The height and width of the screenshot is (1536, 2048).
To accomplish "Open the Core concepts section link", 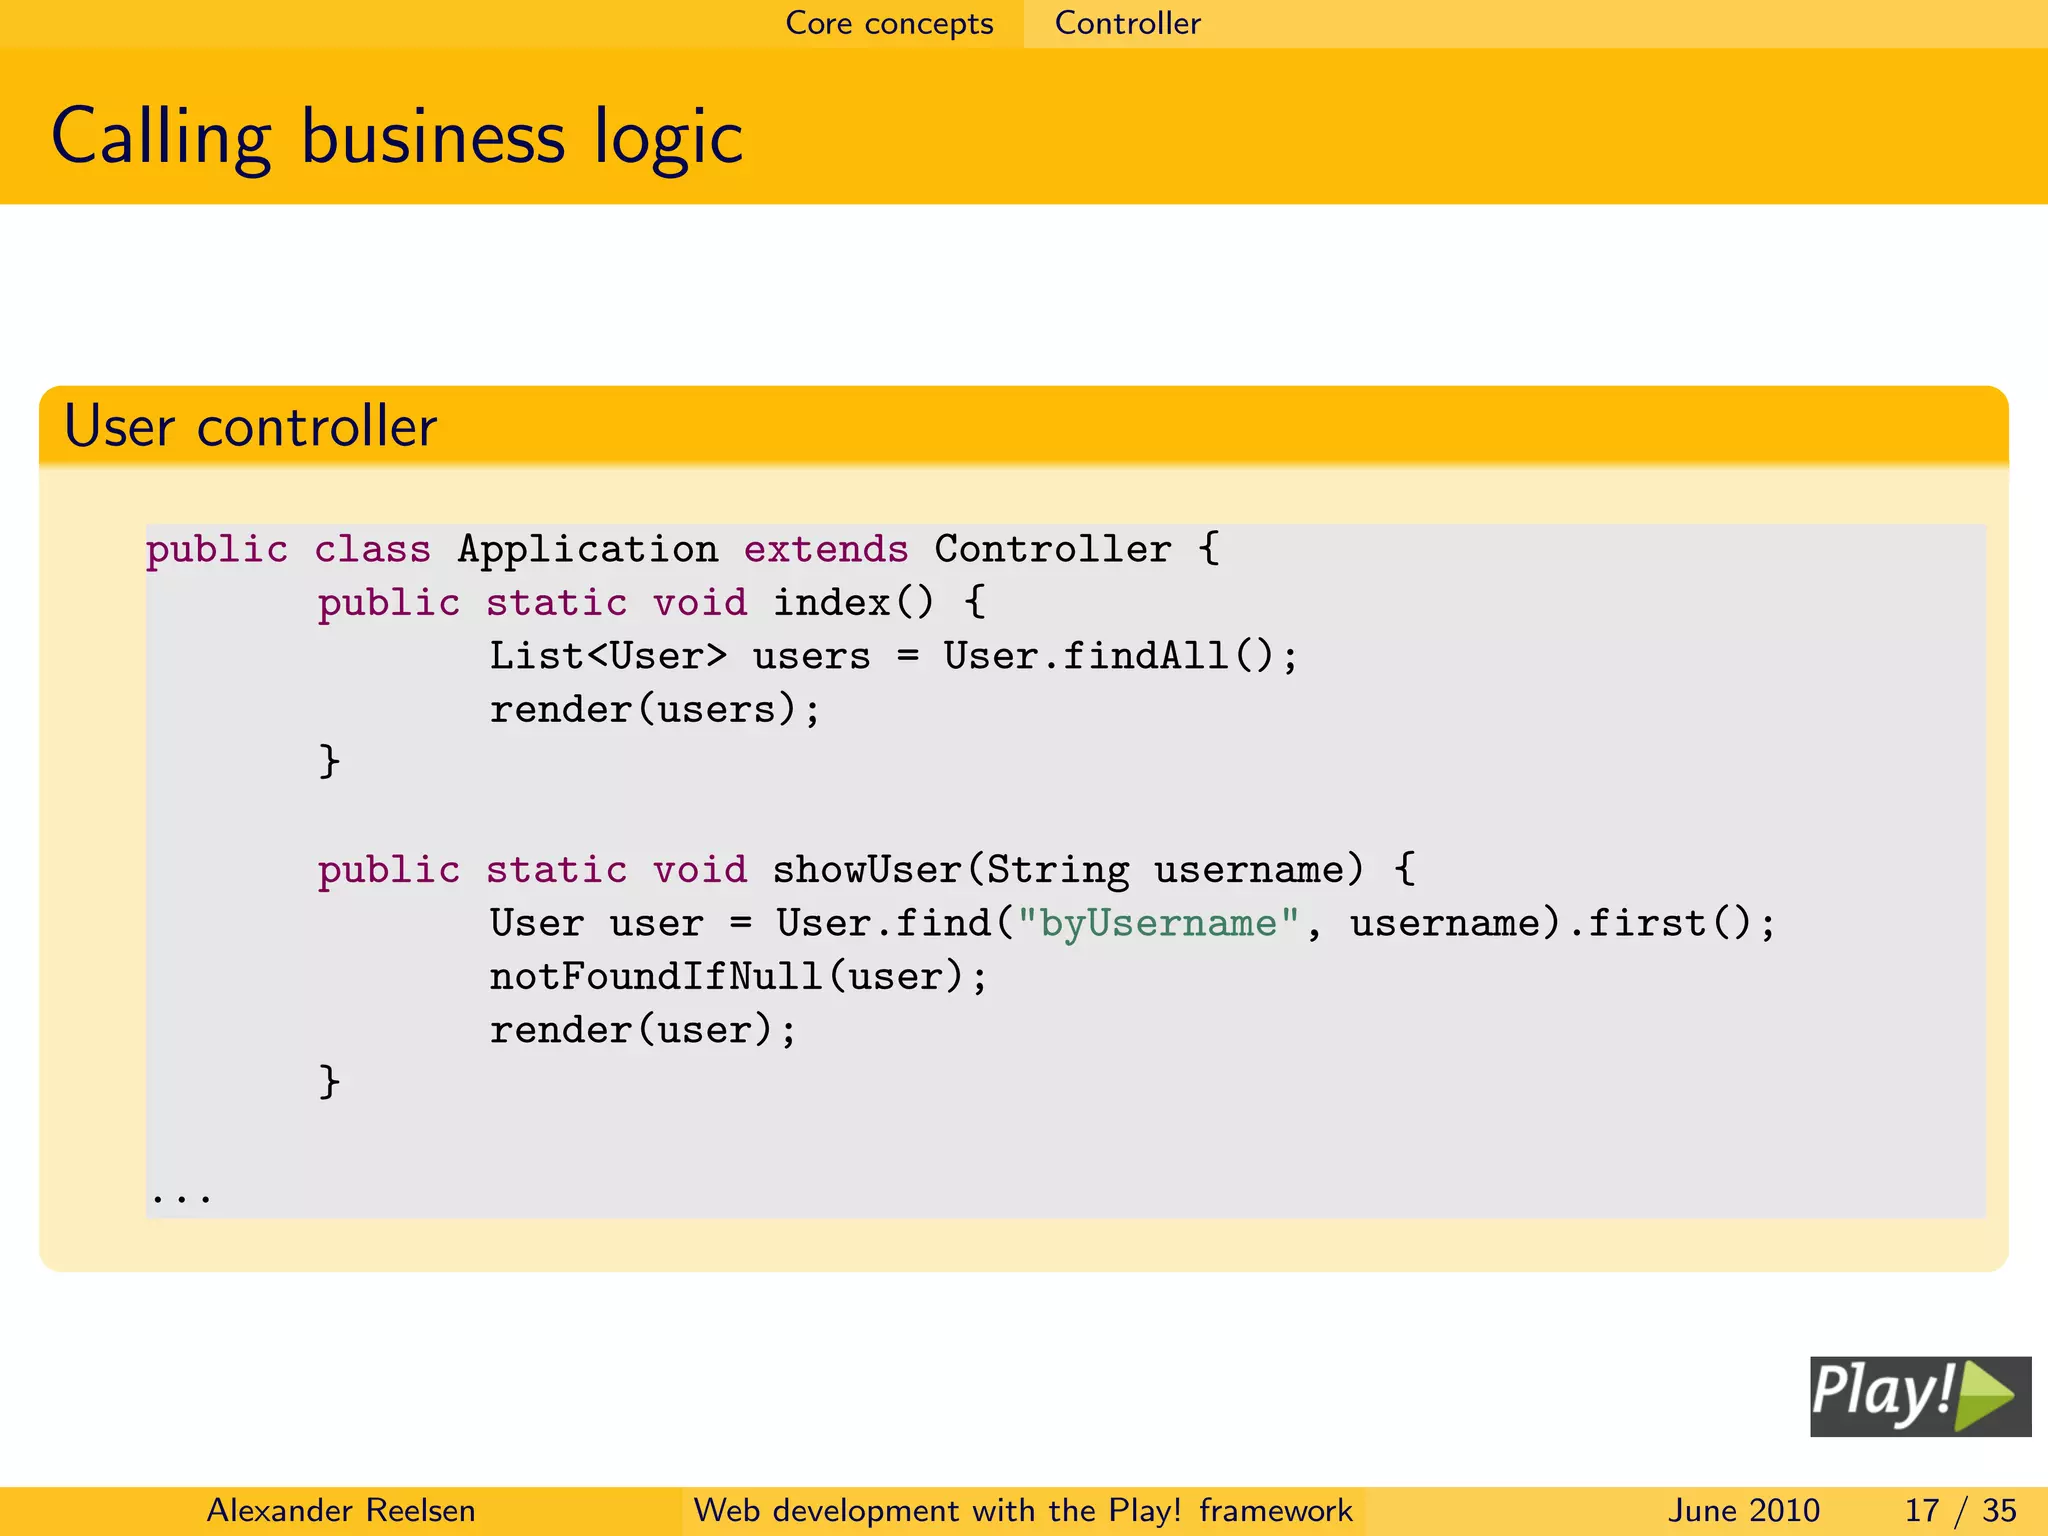I will 889,23.
